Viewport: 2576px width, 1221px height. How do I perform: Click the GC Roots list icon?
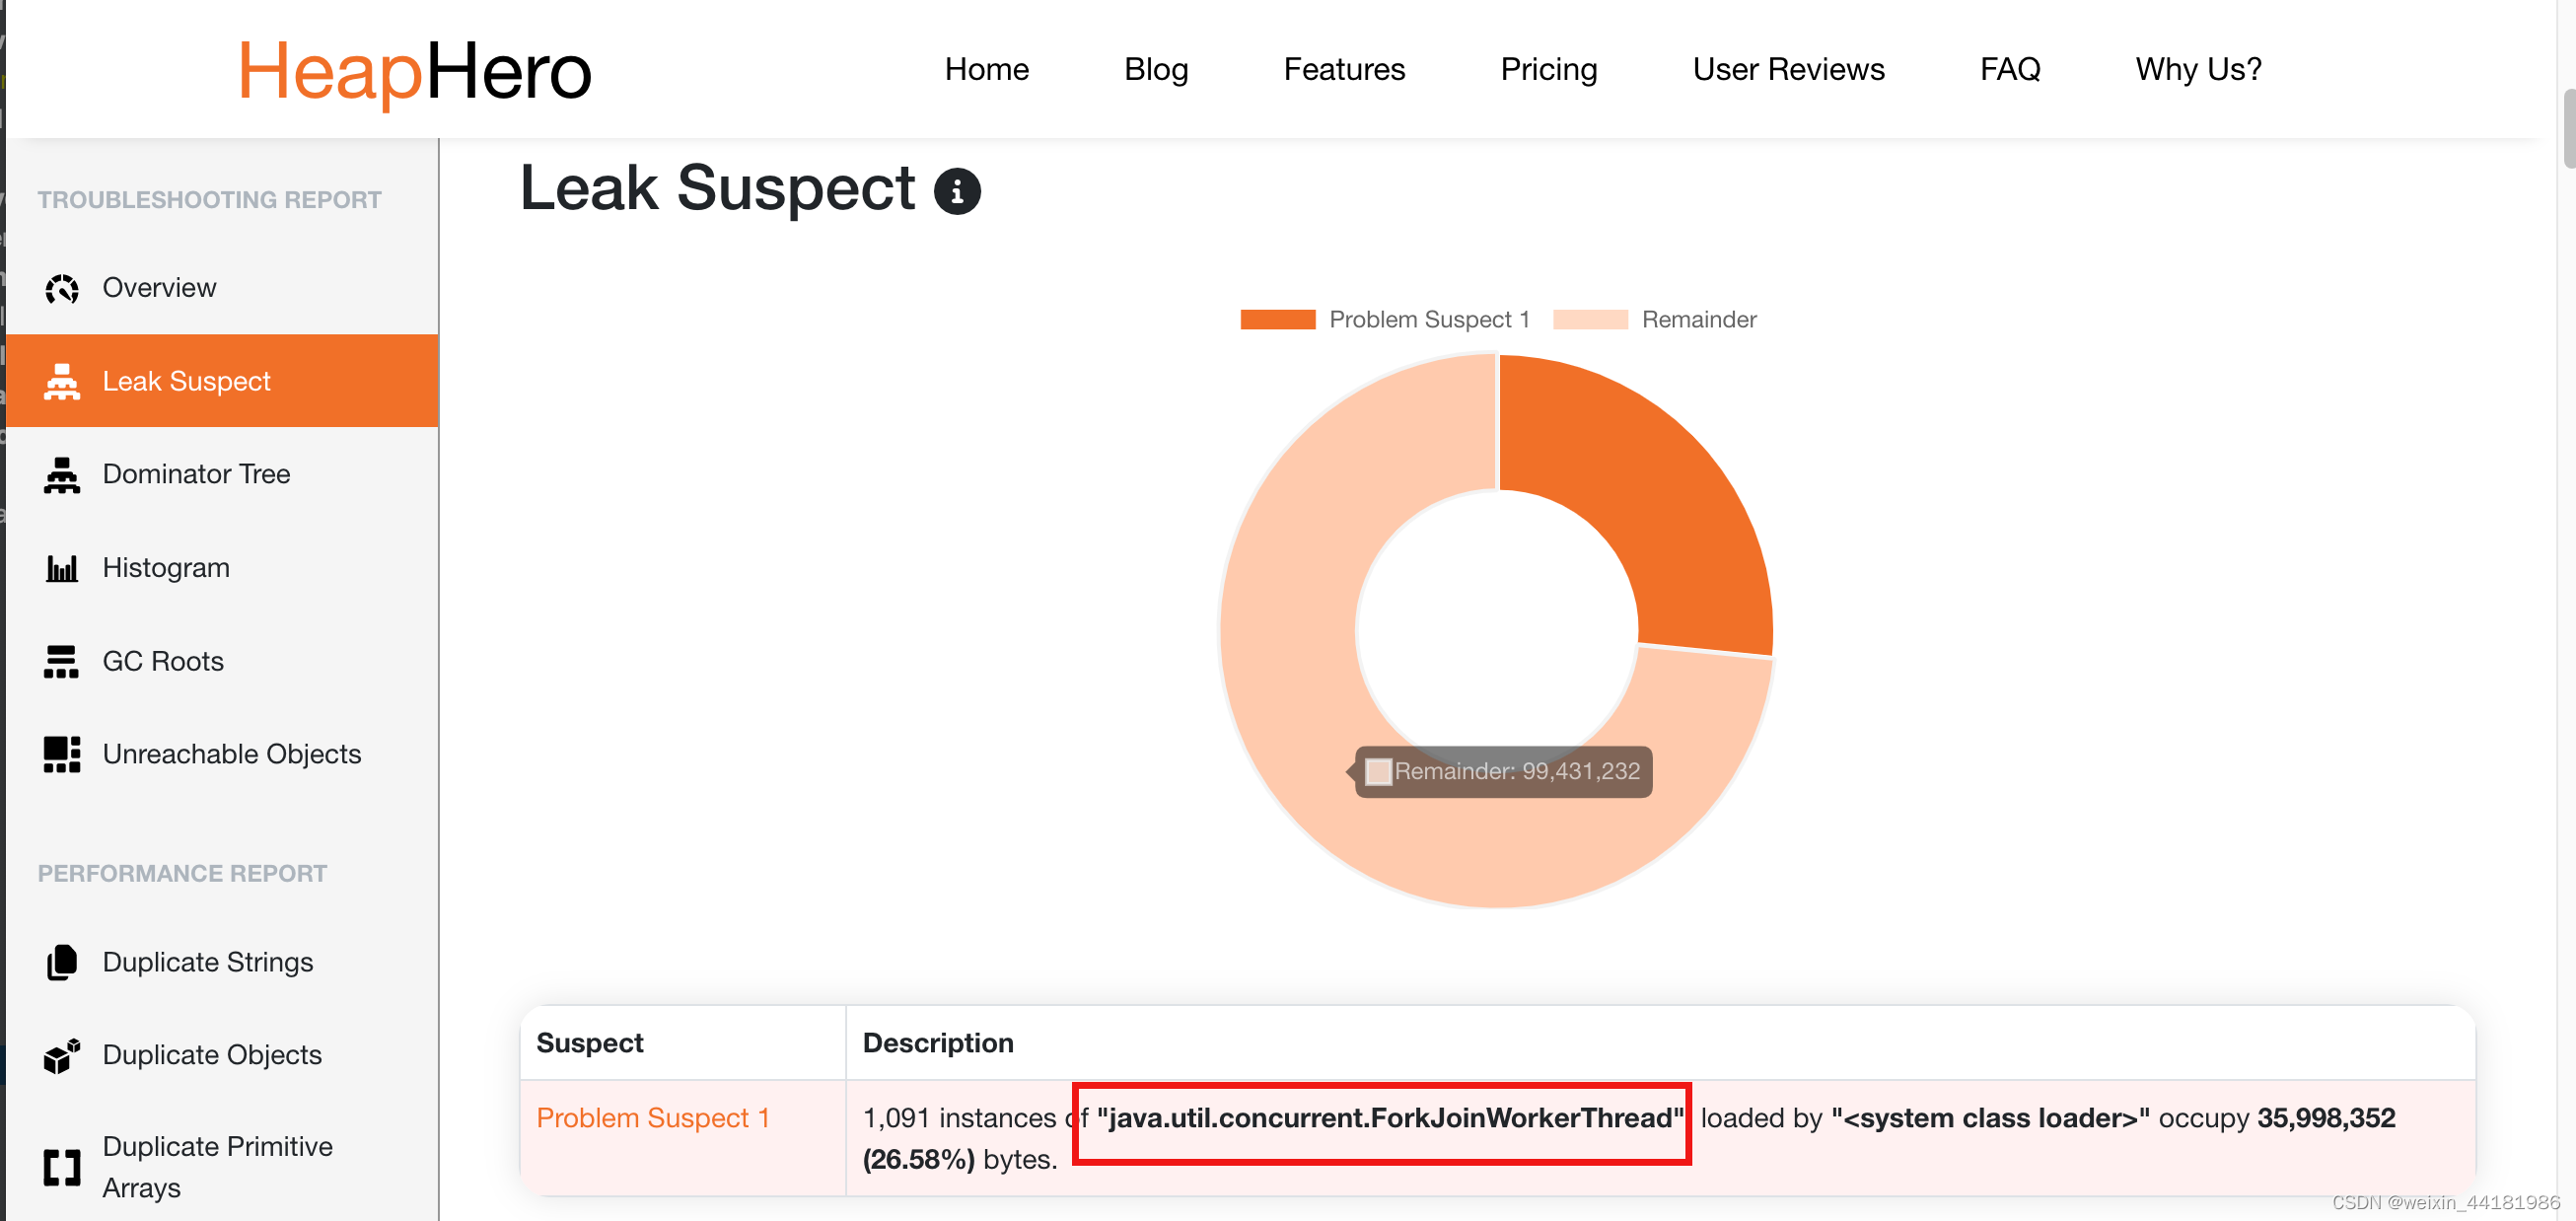[x=62, y=660]
